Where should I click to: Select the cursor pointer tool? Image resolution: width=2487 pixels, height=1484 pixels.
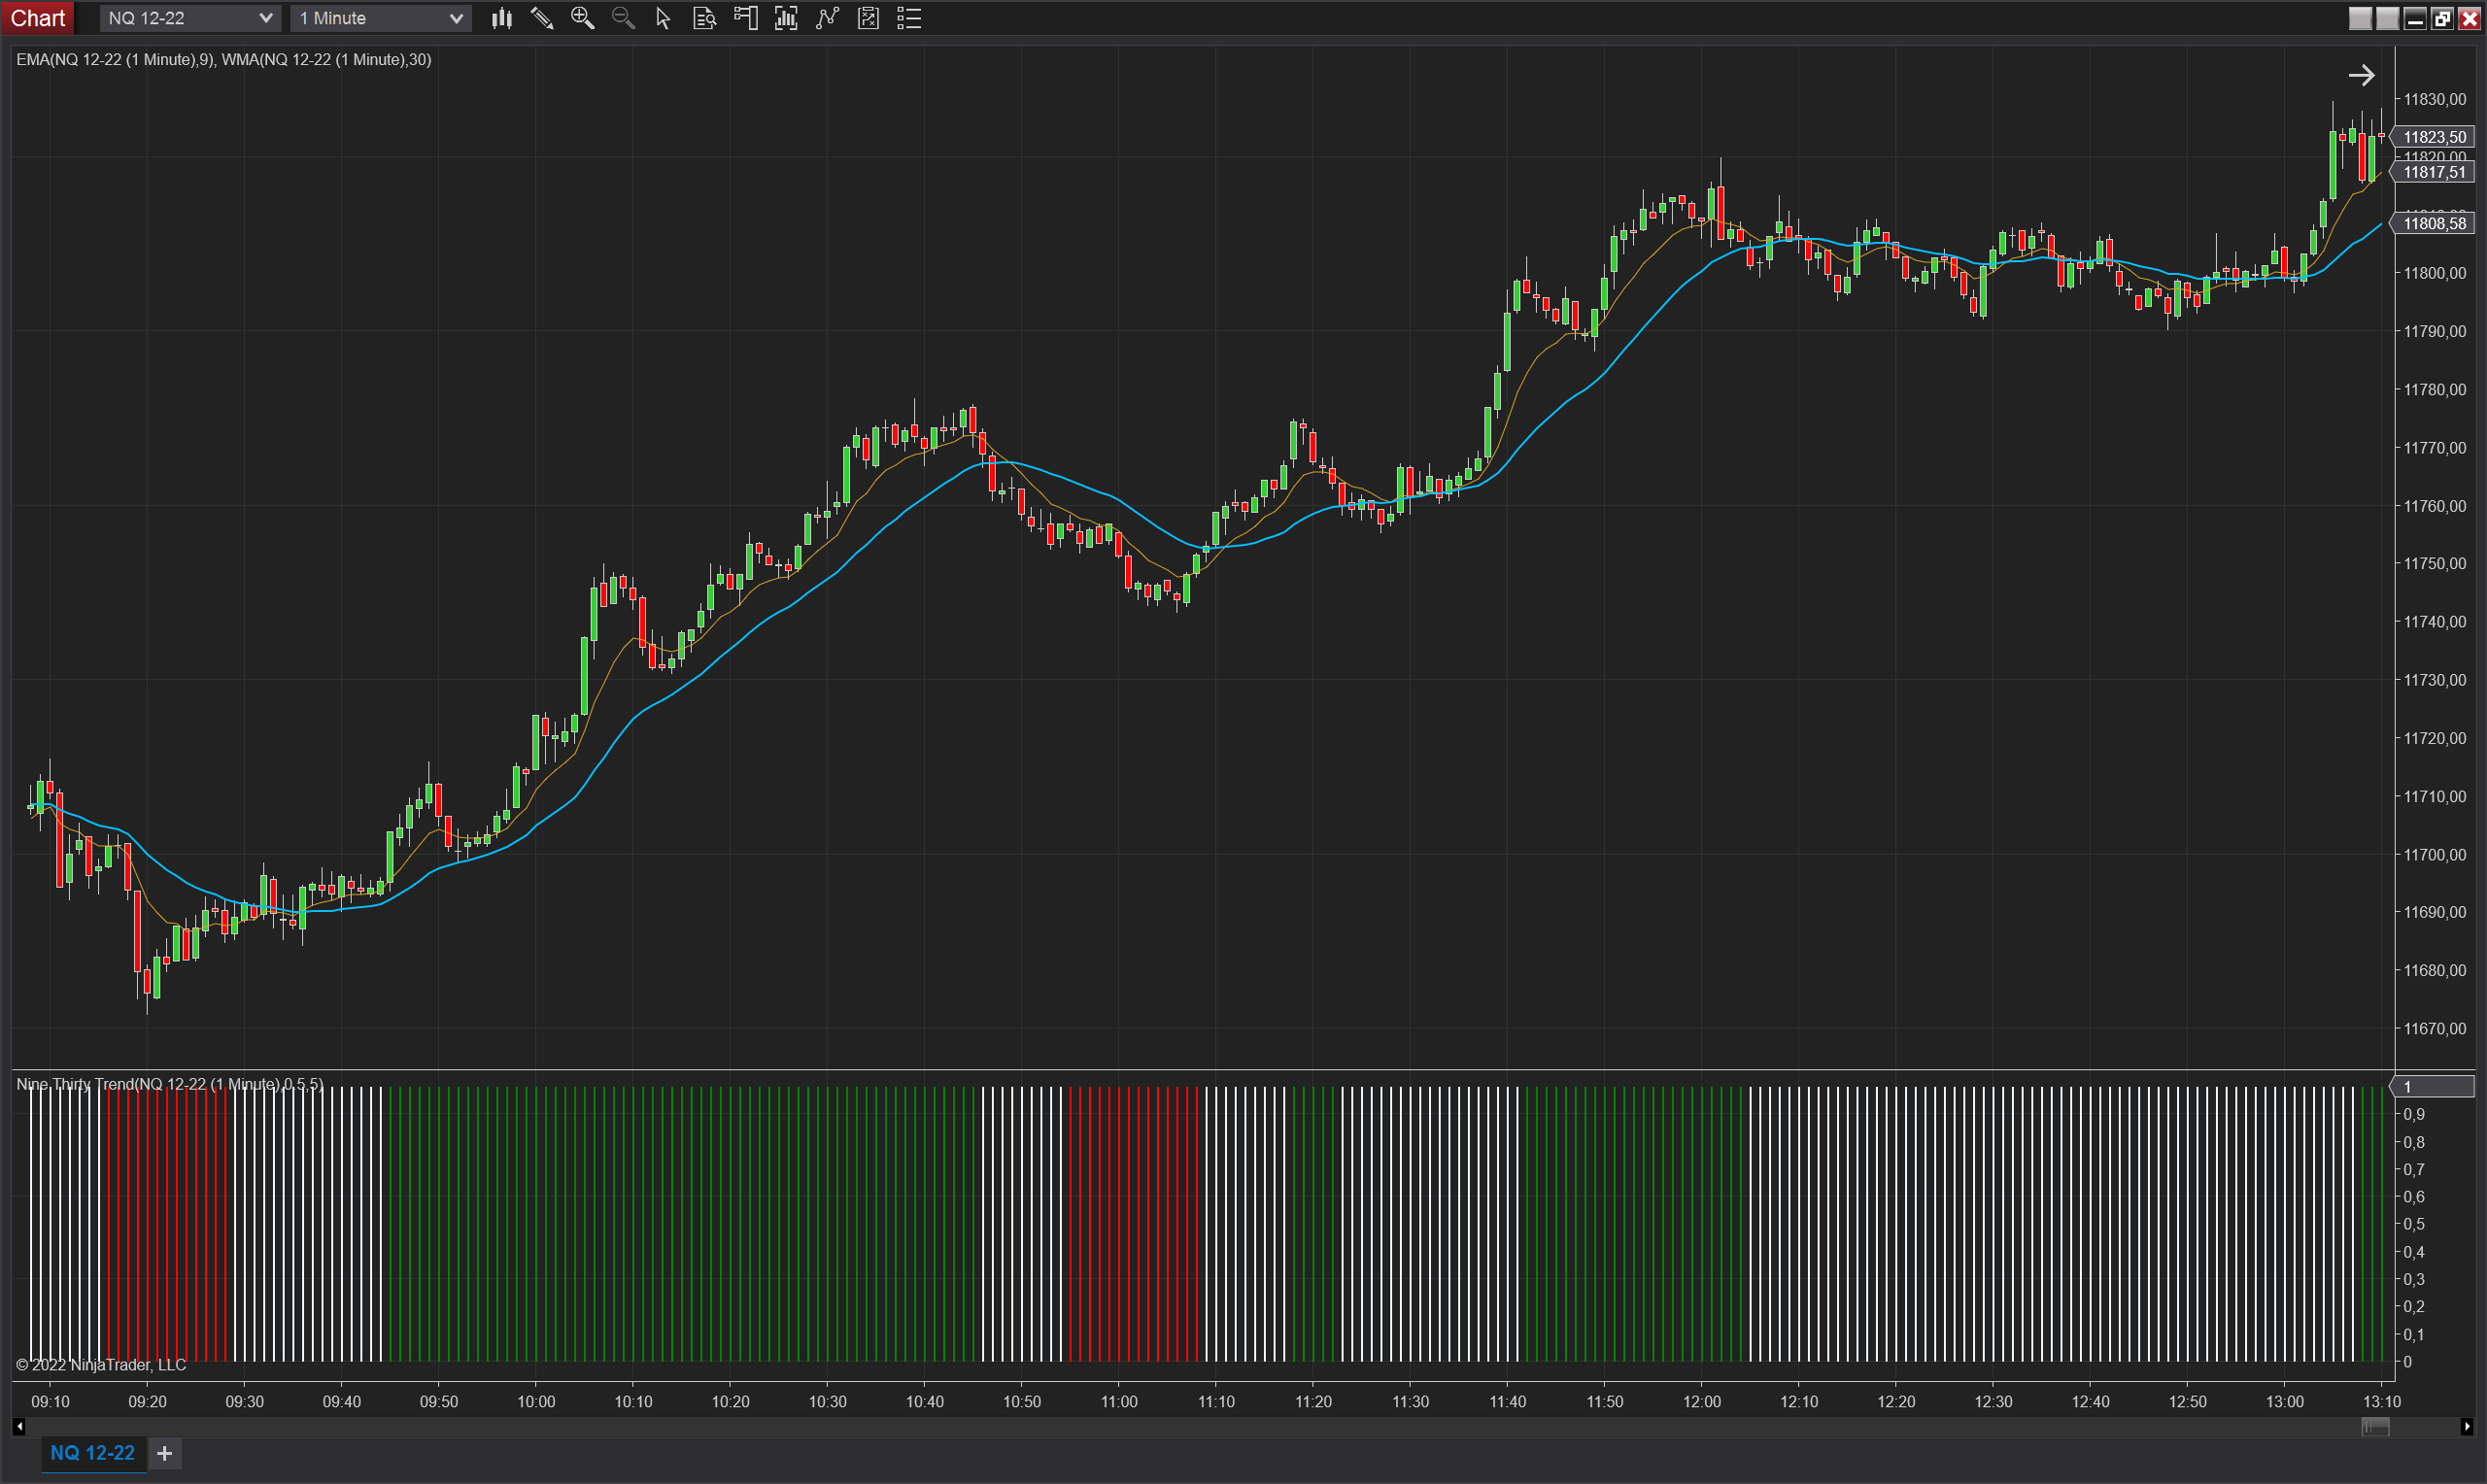(663, 18)
